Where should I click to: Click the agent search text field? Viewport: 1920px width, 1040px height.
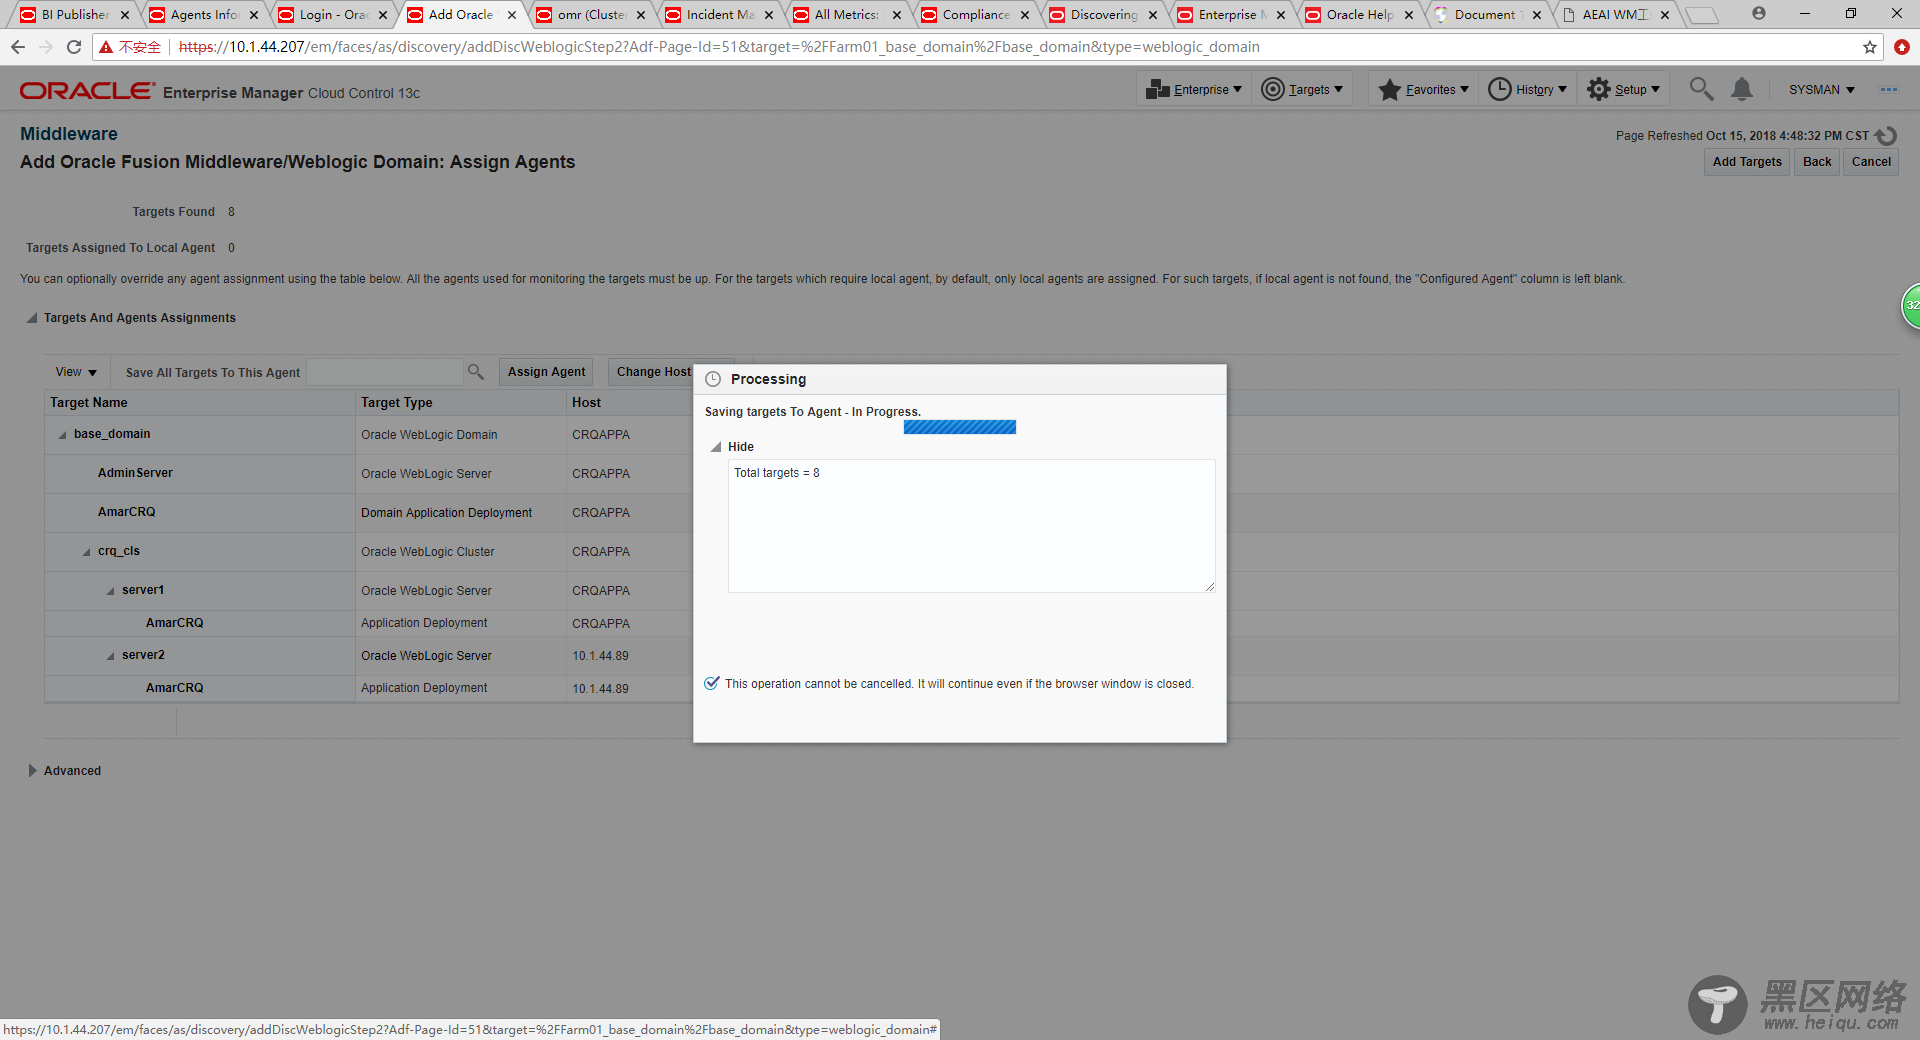click(385, 372)
